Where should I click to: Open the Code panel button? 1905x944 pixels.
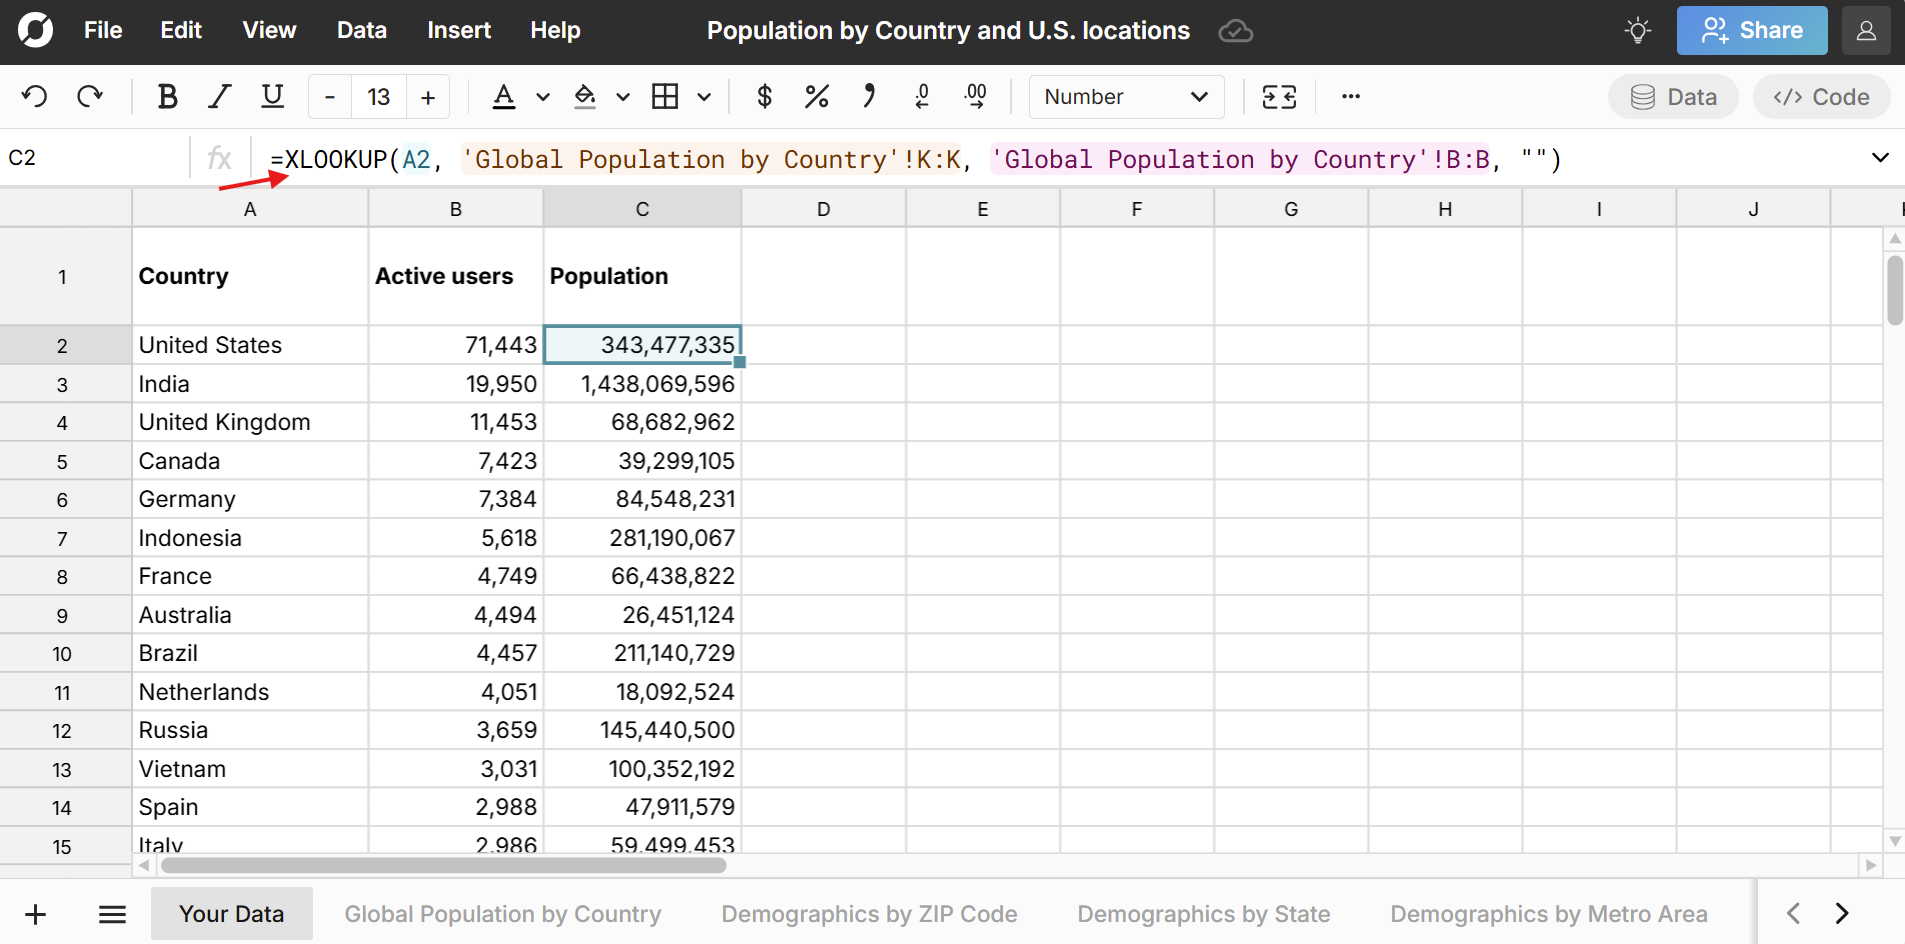[x=1820, y=97]
